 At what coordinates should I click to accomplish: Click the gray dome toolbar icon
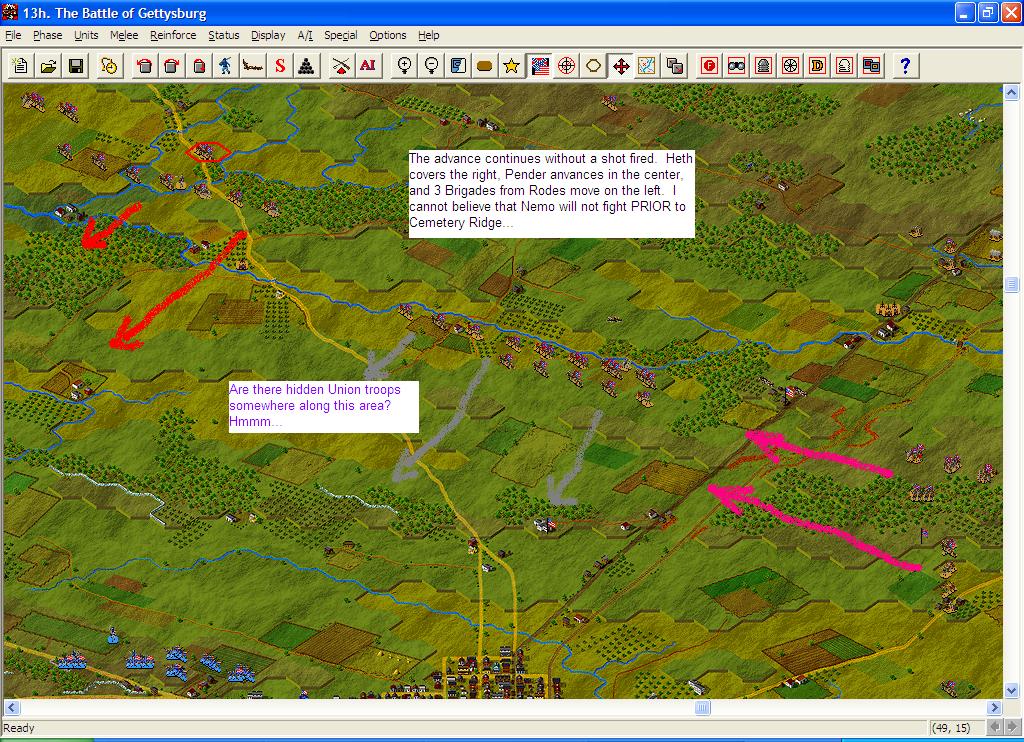pyautogui.click(x=763, y=65)
